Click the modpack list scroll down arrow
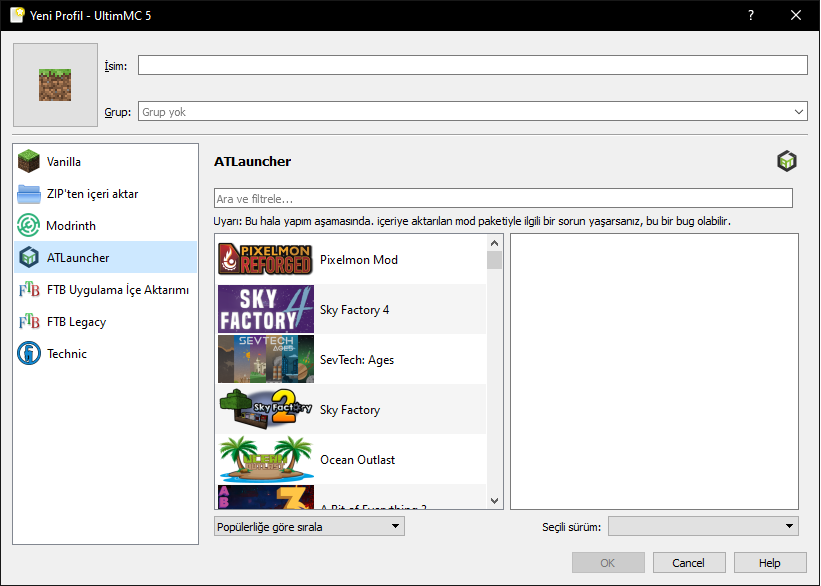 click(x=494, y=501)
